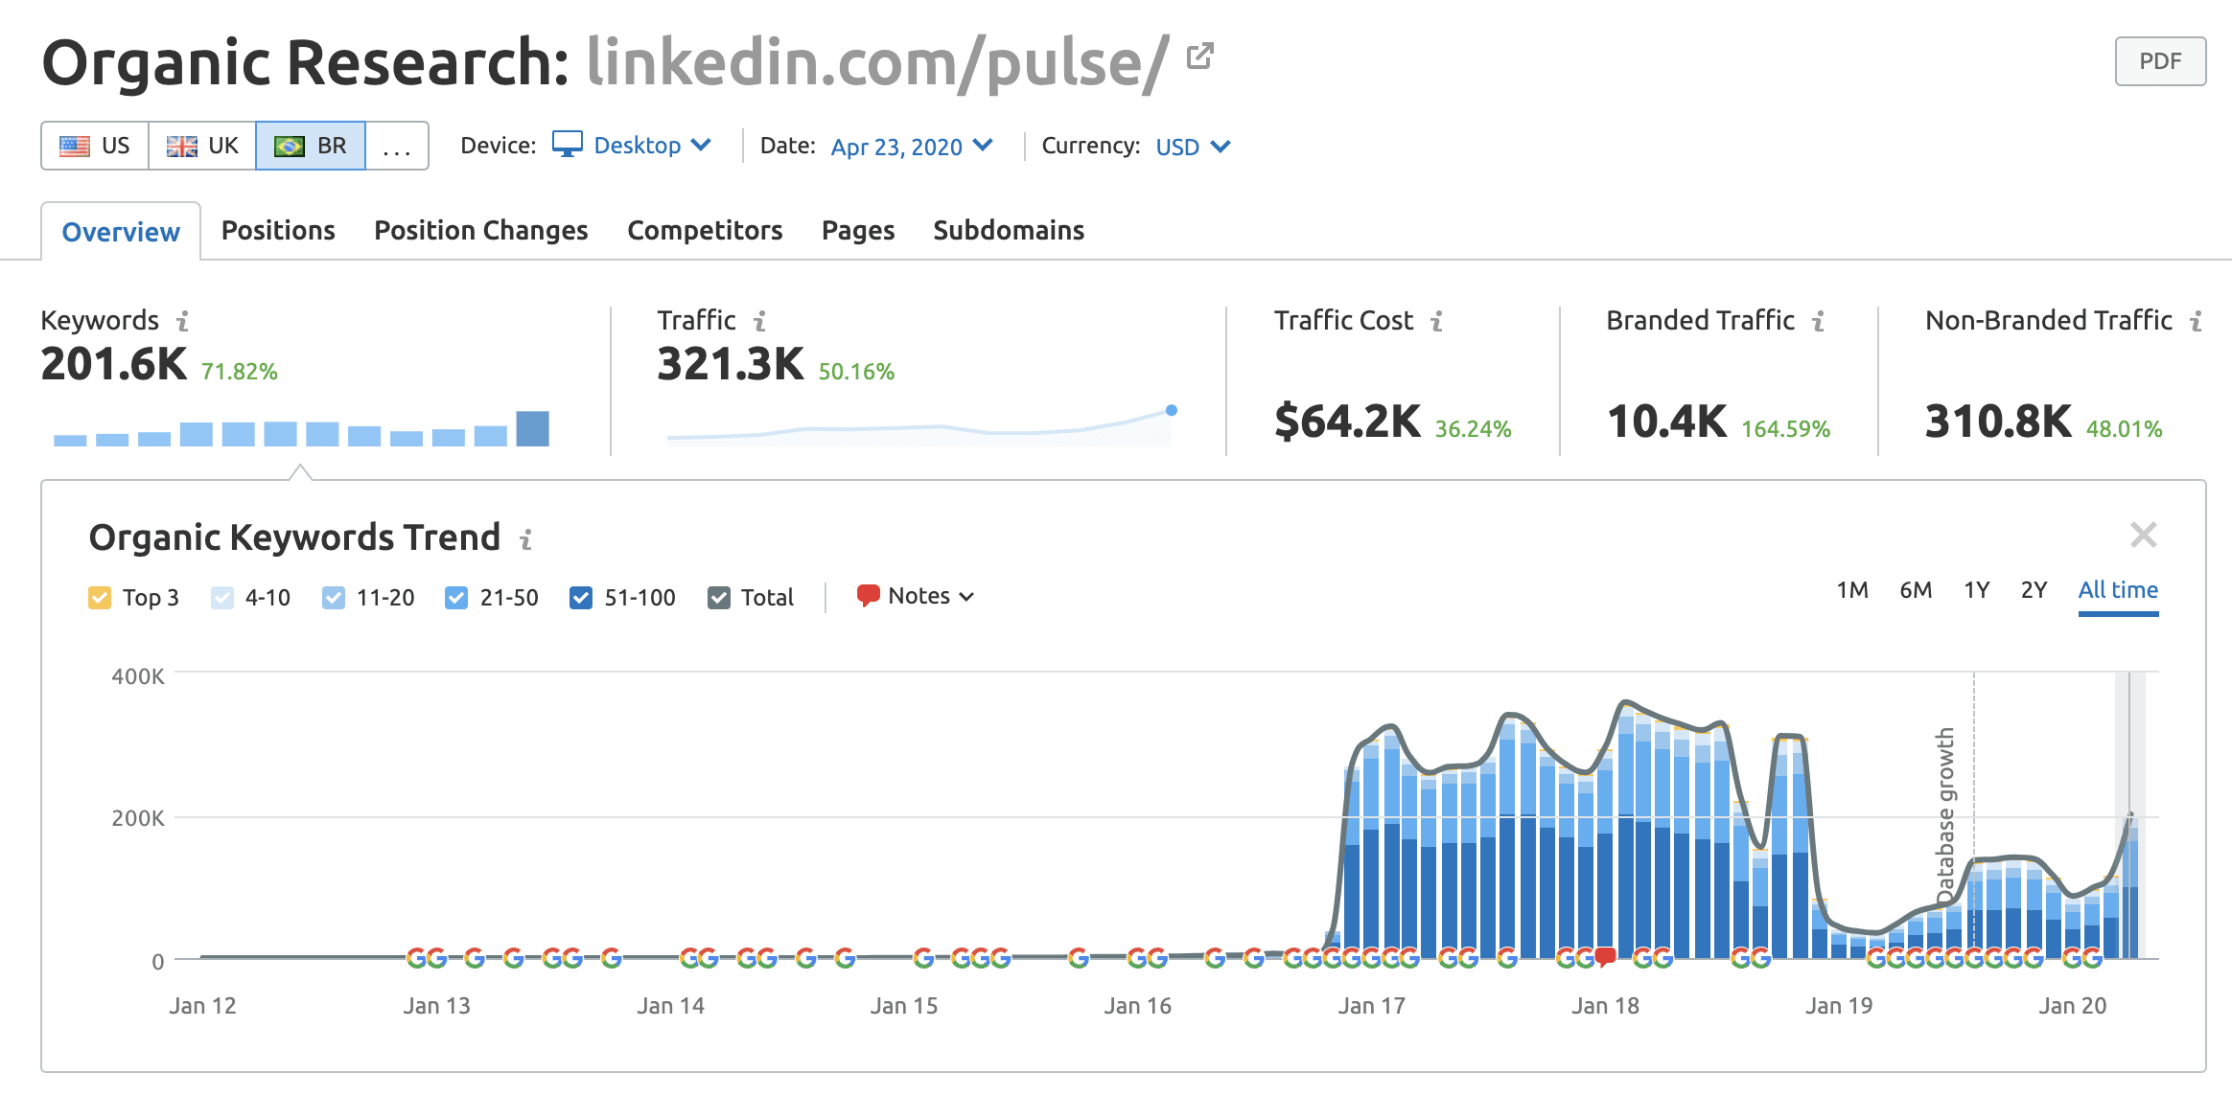Image resolution: width=2232 pixels, height=1096 pixels.
Task: Switch to the Position Changes tab
Action: (481, 231)
